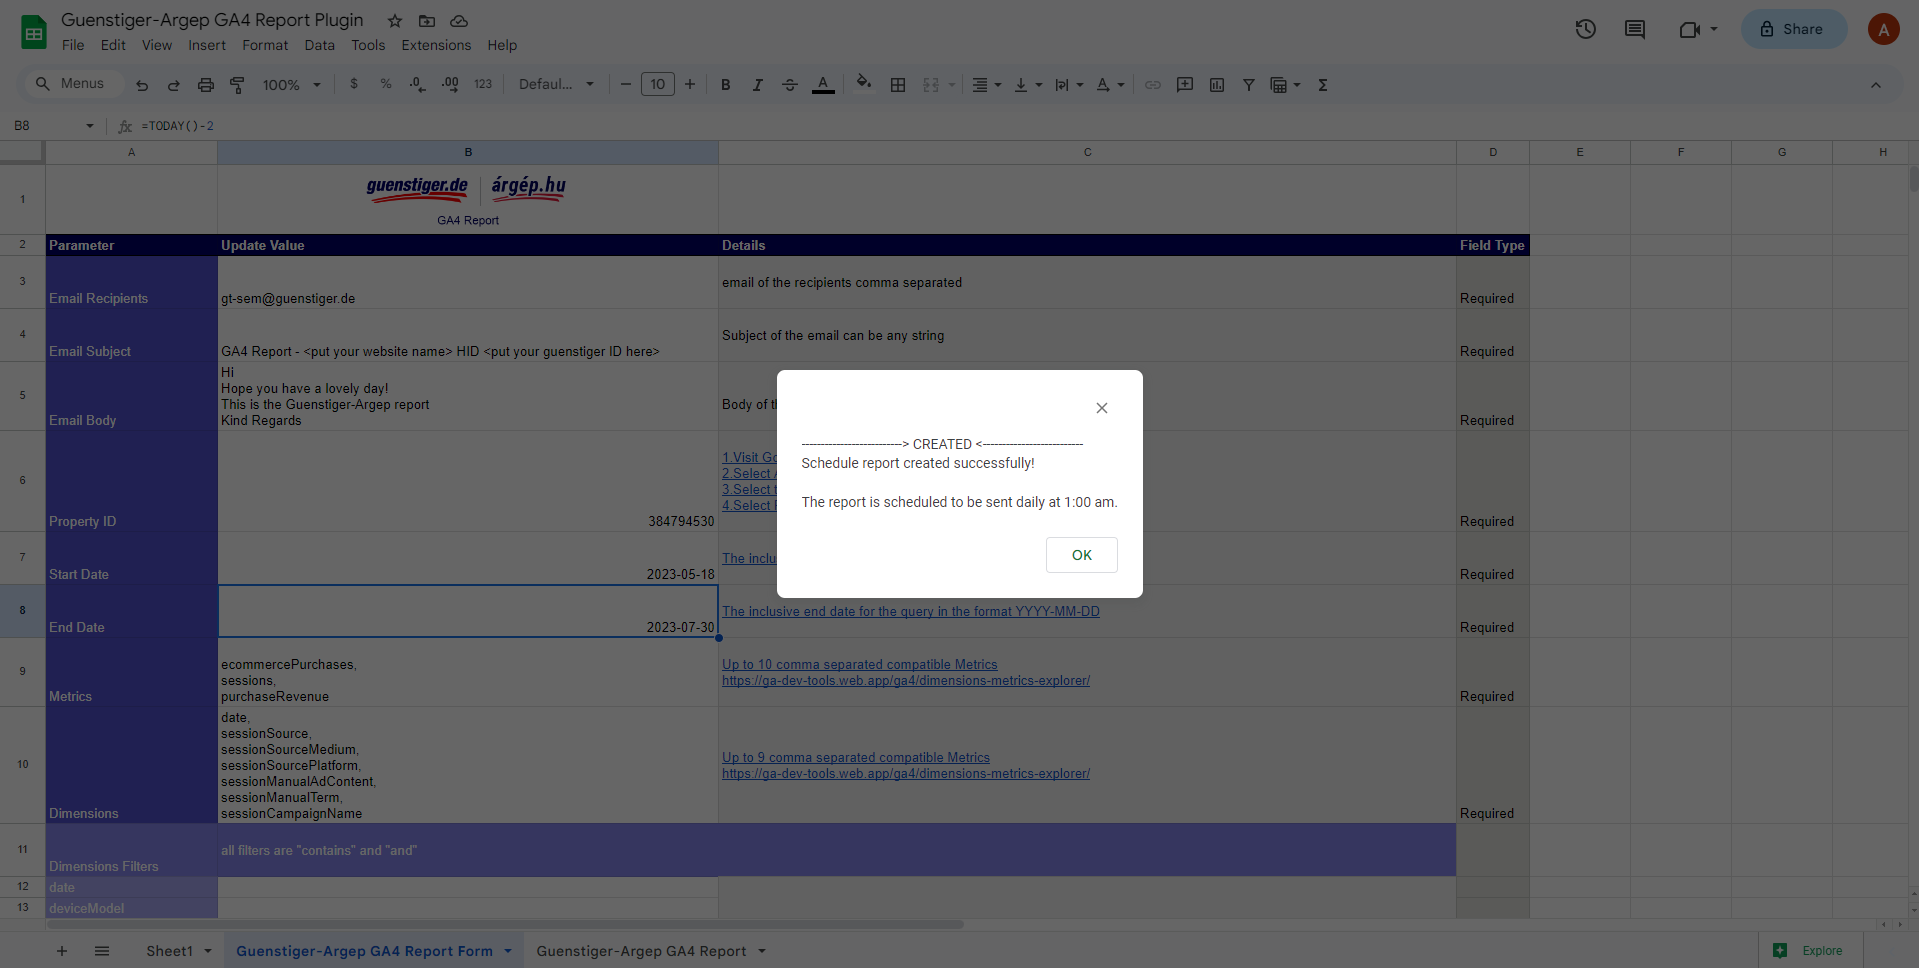Image resolution: width=1919 pixels, height=968 pixels.
Task: Click the Share button
Action: pyautogui.click(x=1793, y=29)
